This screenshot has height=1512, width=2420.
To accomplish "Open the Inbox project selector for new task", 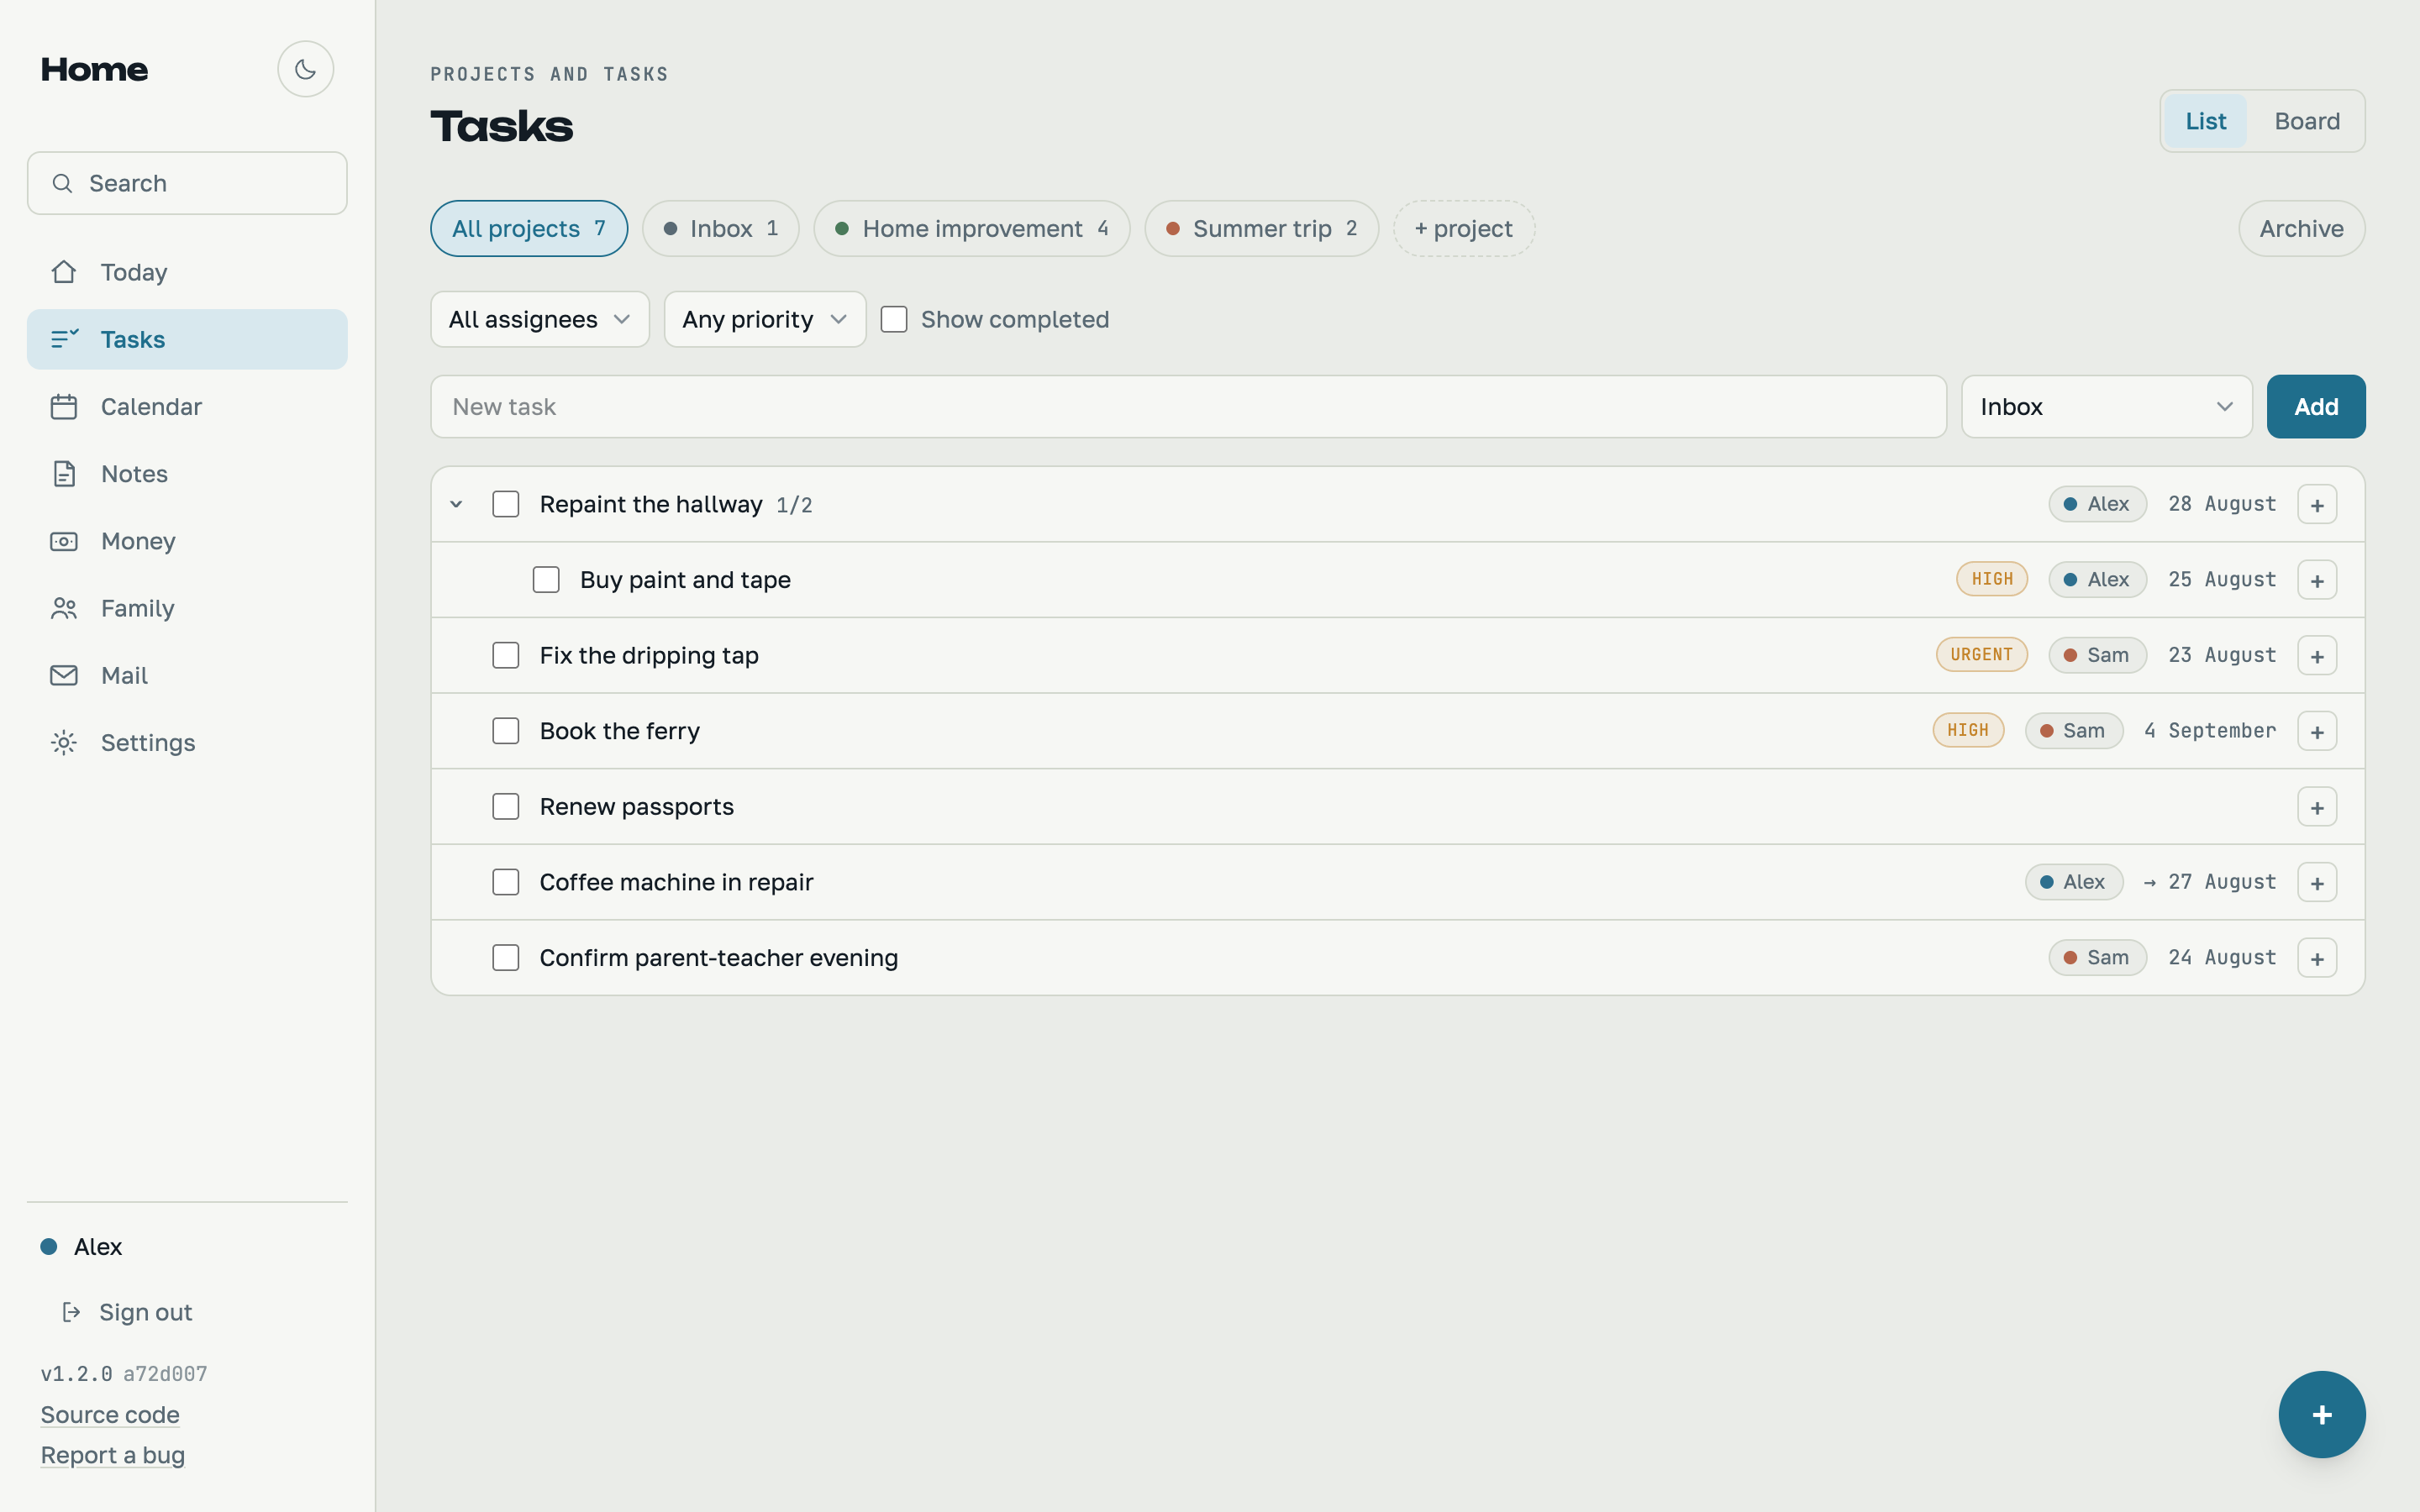I will [x=2107, y=406].
